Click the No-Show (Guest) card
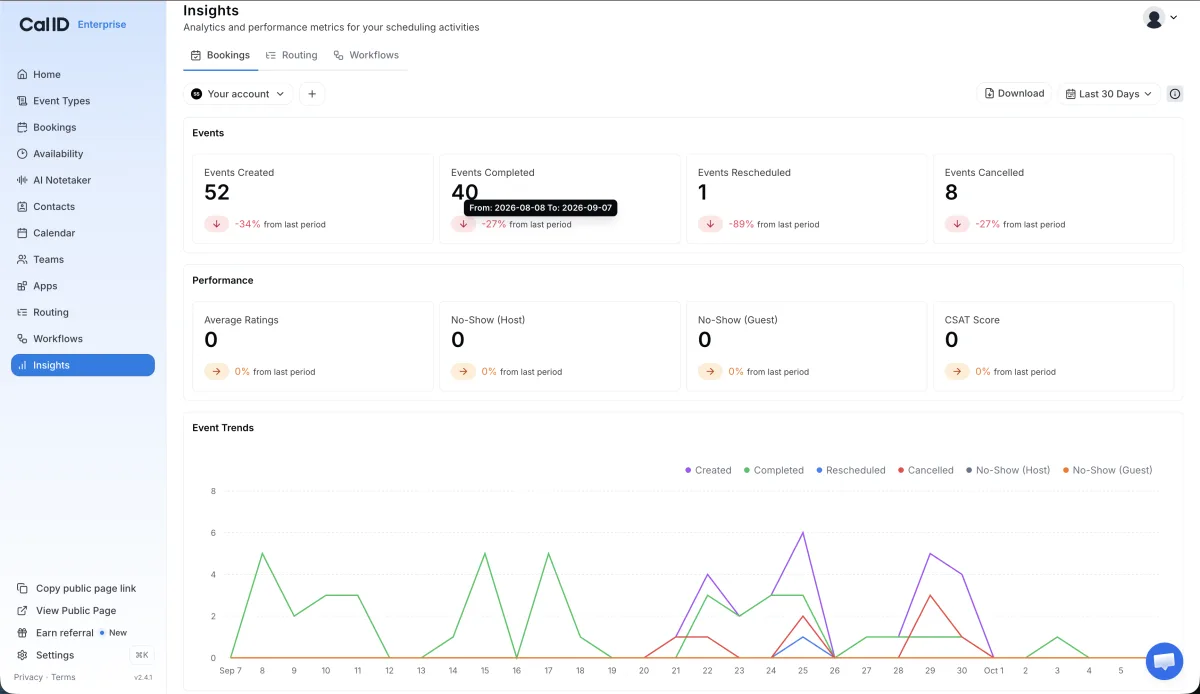 (x=806, y=346)
